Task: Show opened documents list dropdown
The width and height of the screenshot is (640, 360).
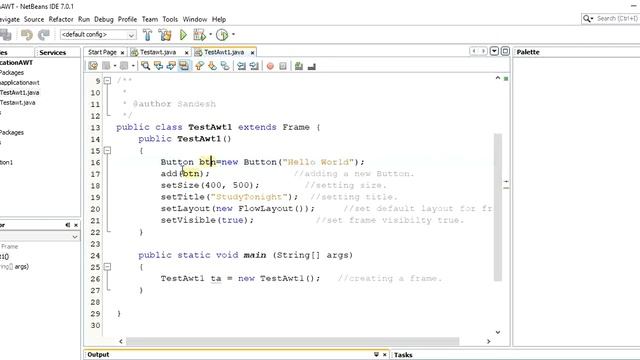Action: (x=494, y=51)
